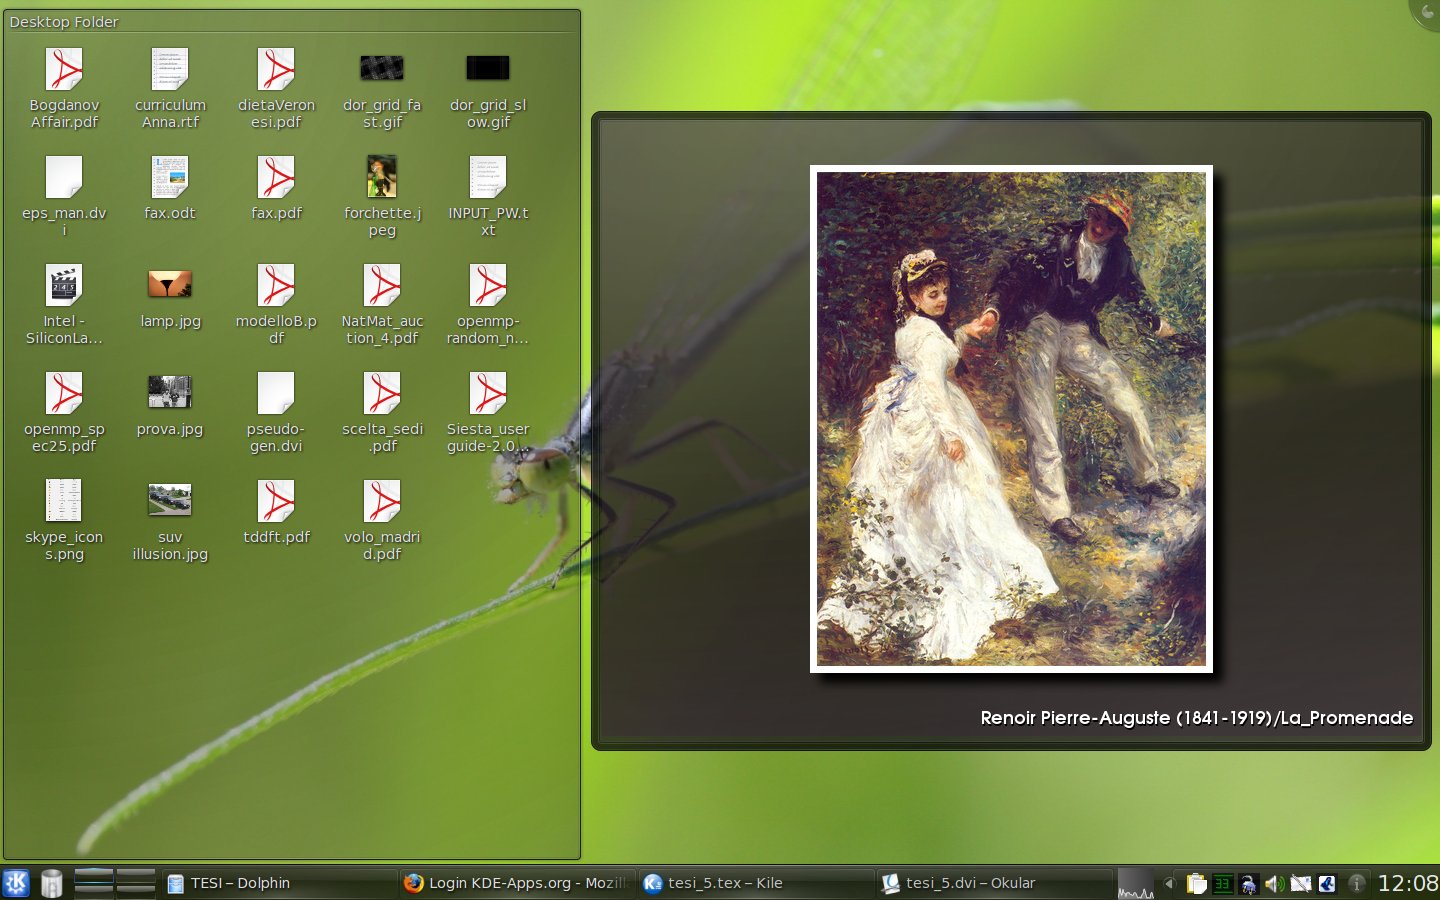Click the Renoir Pierre-Auguste caption text
The image size is (1440, 900).
1197,717
